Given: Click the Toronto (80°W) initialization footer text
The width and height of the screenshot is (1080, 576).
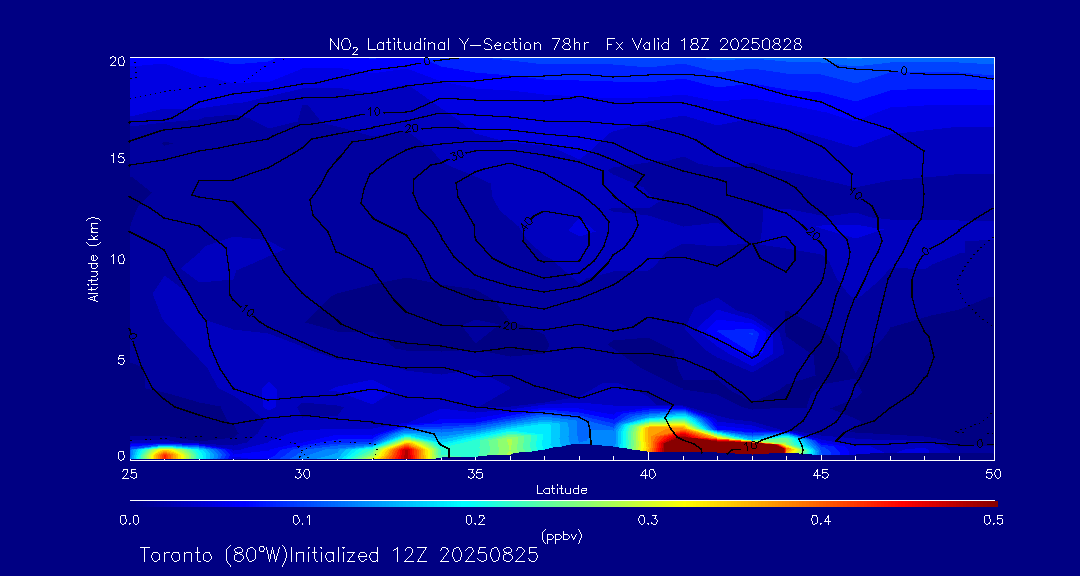Looking at the screenshot, I should click(x=339, y=555).
